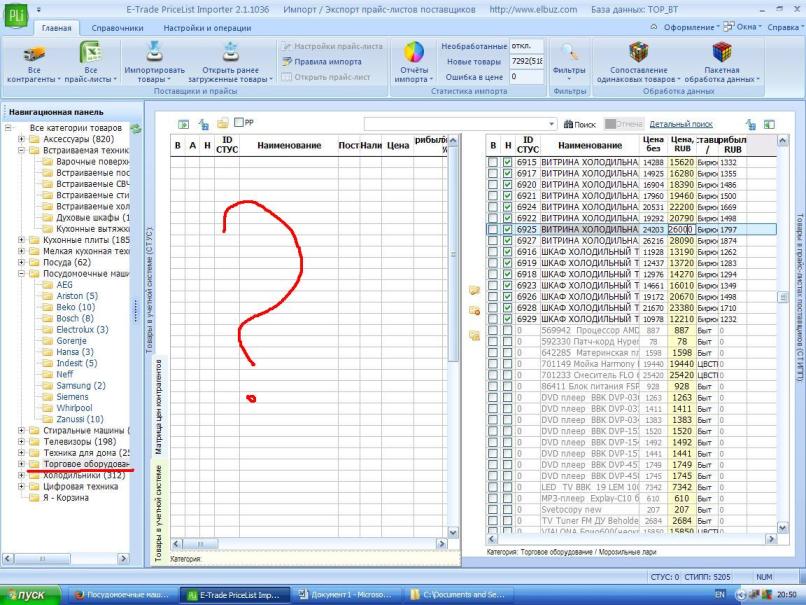
Task: Click the Наименование column header in right grid
Action: pyautogui.click(x=590, y=145)
